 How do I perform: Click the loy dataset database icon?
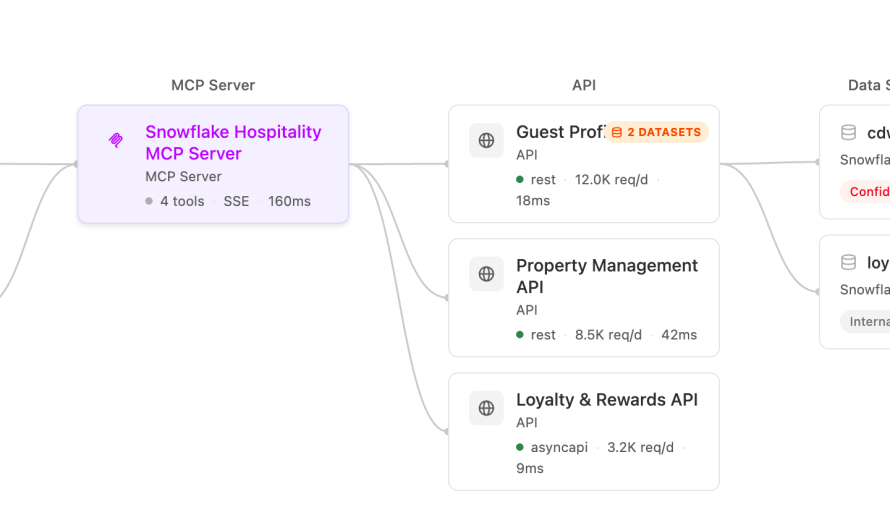tap(849, 262)
